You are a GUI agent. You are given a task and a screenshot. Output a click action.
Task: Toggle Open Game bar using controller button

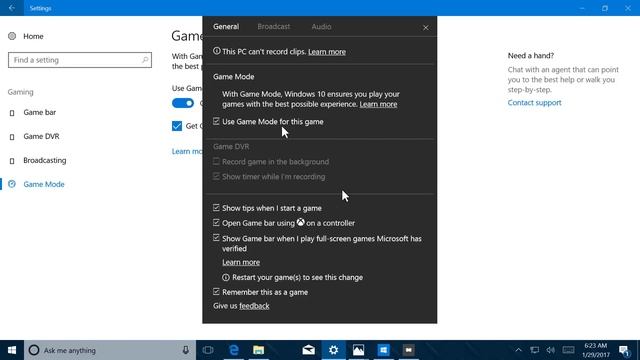216,223
